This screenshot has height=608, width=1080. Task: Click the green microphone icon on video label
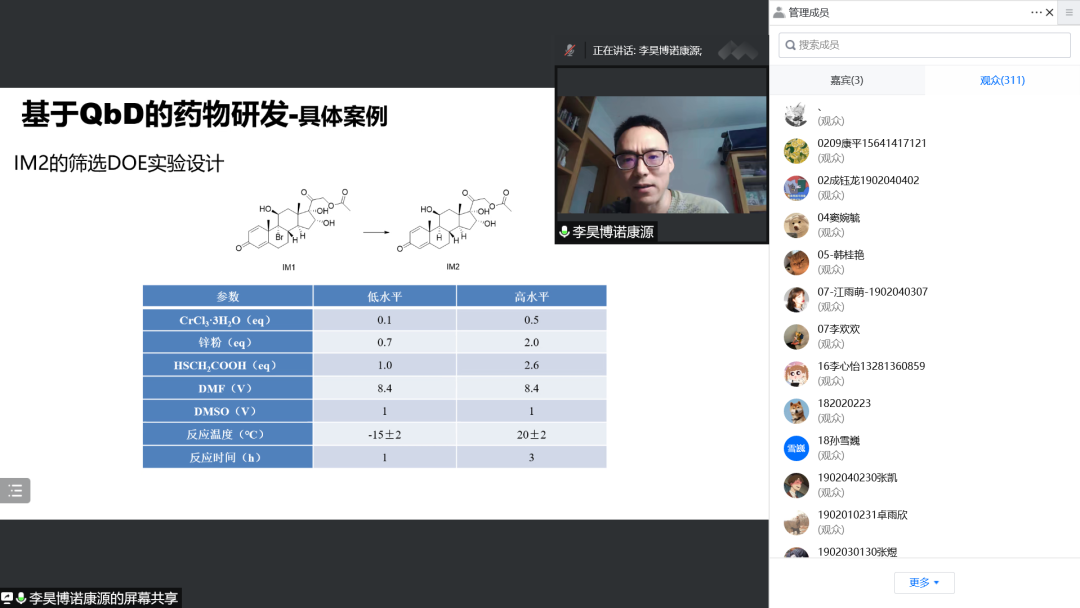[564, 232]
